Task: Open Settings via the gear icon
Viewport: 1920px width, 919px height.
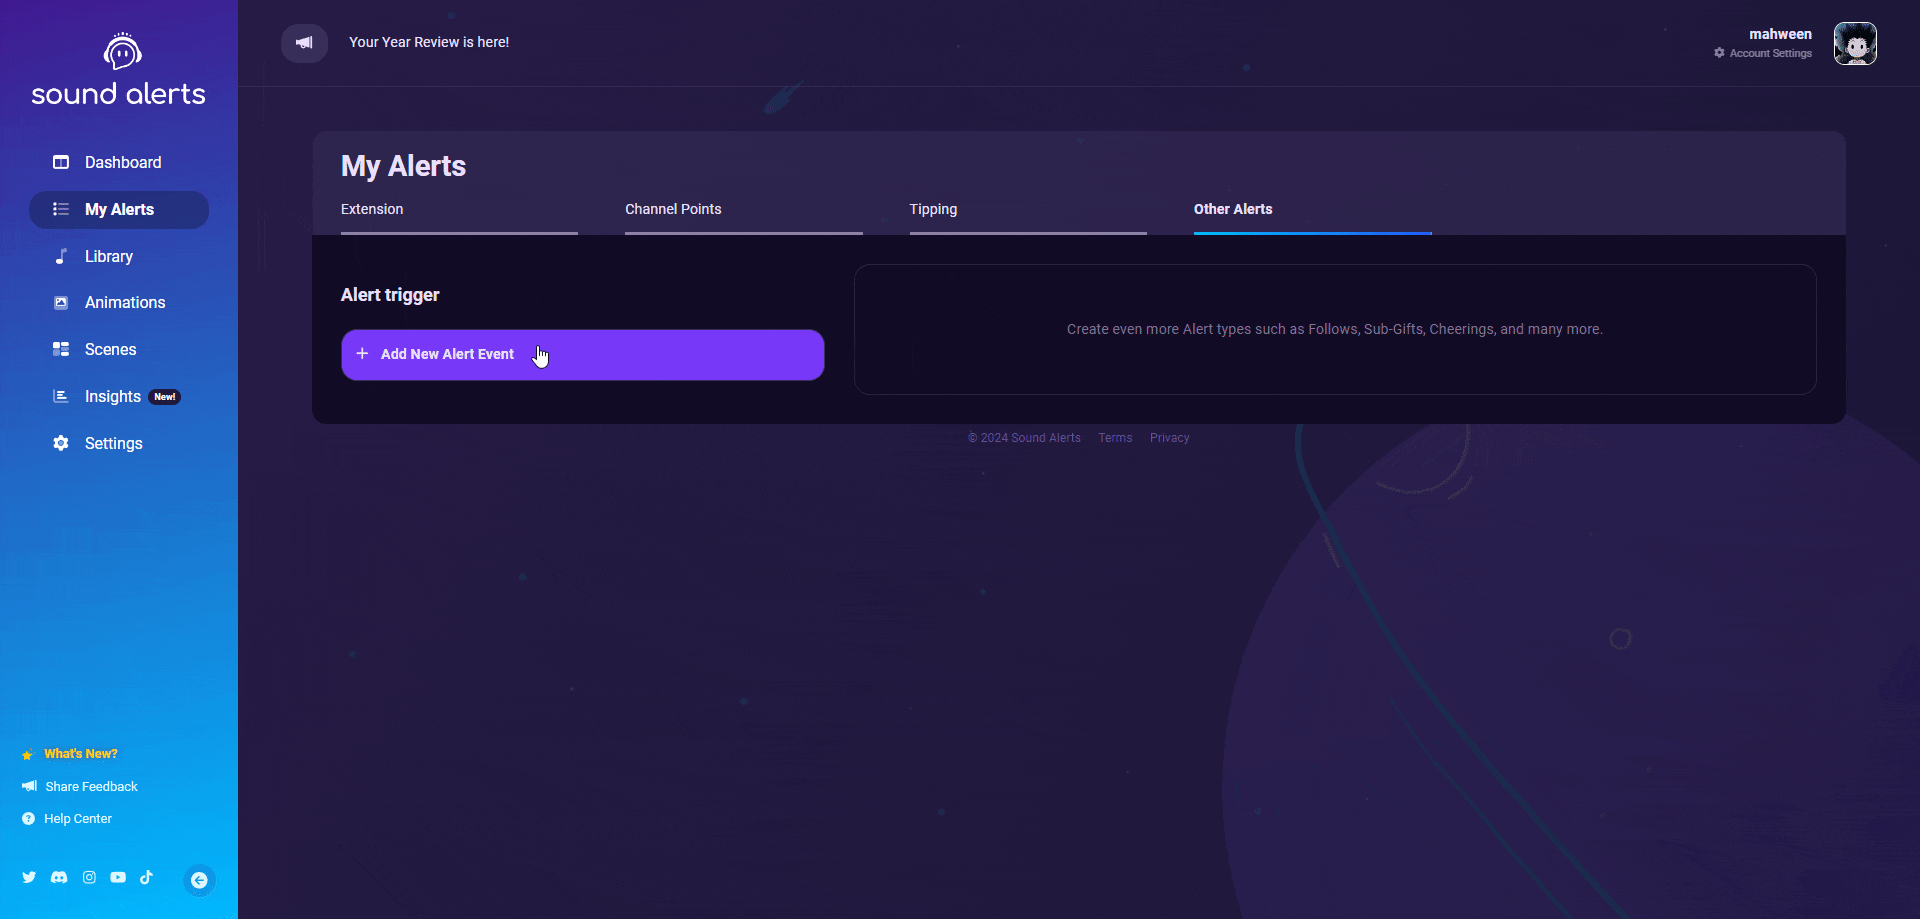Action: 61,443
